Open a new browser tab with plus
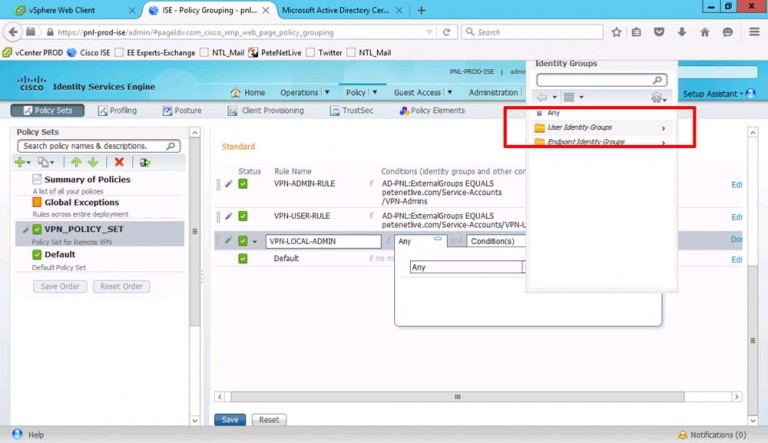Screen dimensions: 768x443 (421, 10)
